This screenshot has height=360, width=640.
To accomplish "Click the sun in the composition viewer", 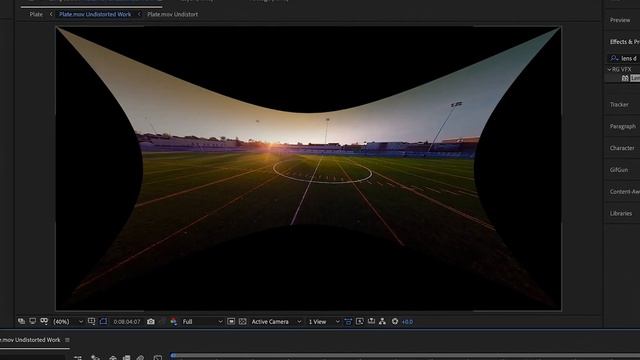I will point(269,146).
